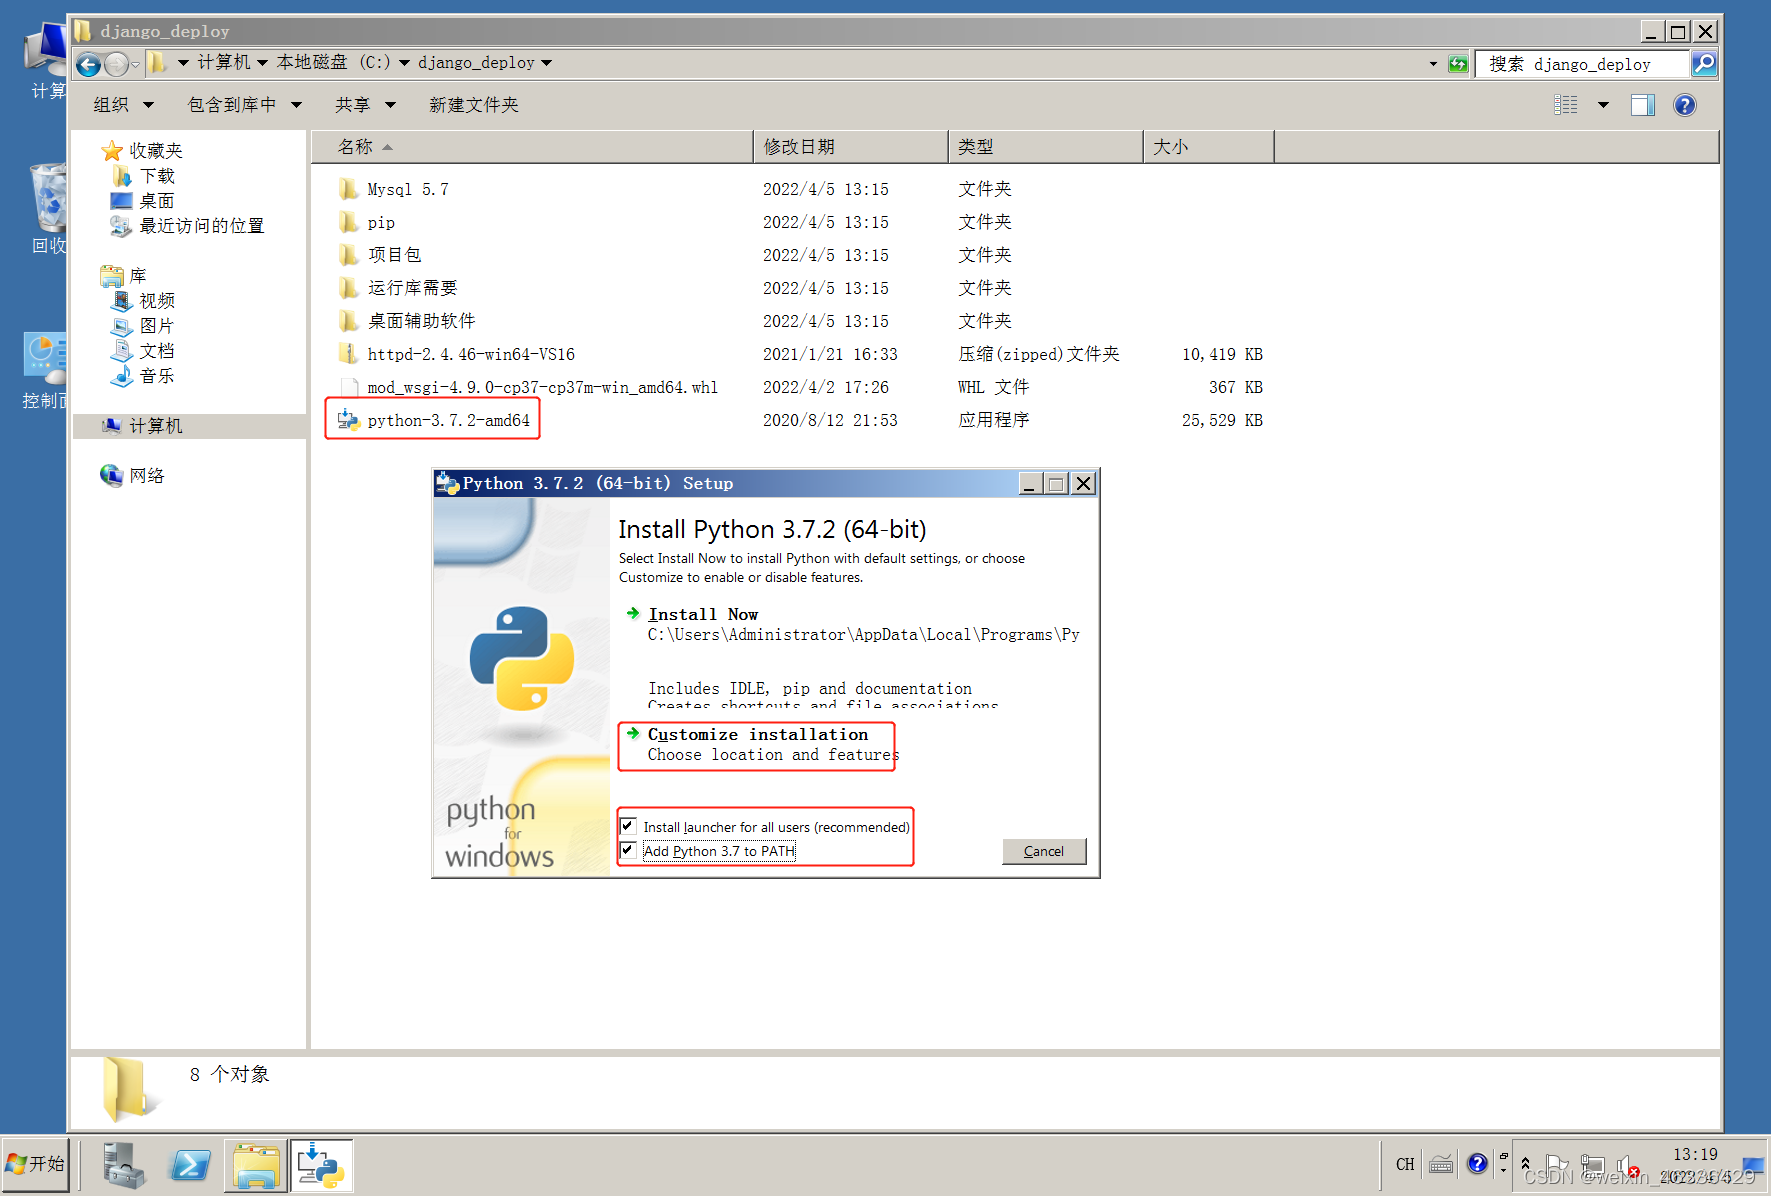This screenshot has width=1771, height=1196.
Task: Select 文档 library
Action: (157, 351)
